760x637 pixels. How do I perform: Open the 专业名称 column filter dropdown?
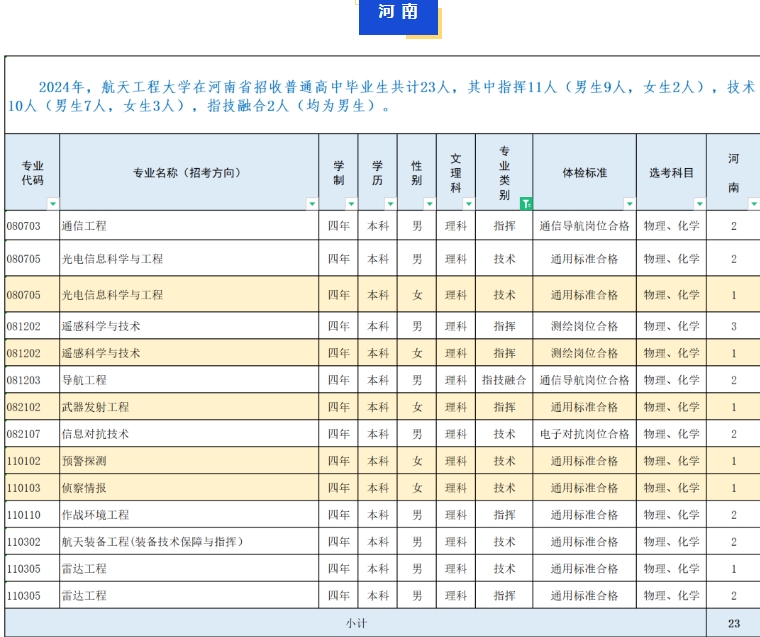(311, 204)
